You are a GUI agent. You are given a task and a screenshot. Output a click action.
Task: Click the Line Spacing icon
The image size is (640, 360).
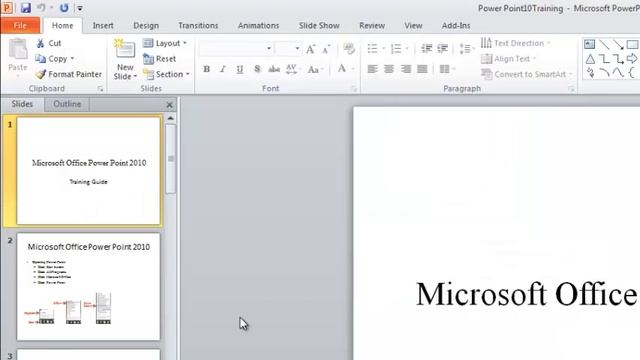tap(465, 49)
